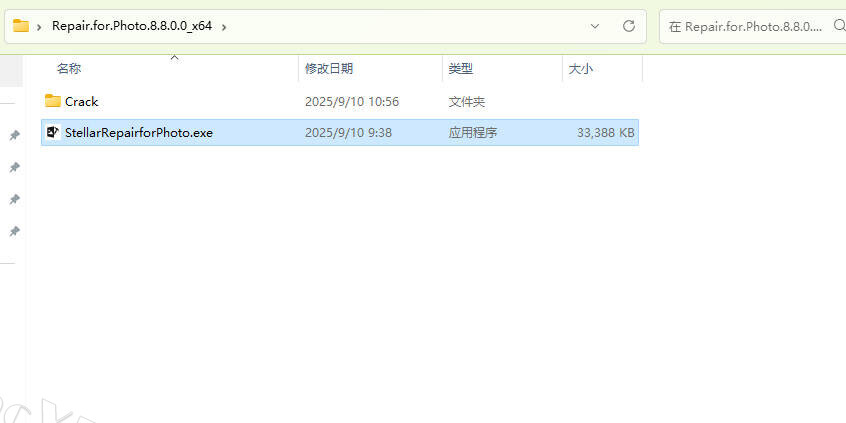Click the first pin icon in sidebar
This screenshot has height=423, width=846.
[x=15, y=135]
